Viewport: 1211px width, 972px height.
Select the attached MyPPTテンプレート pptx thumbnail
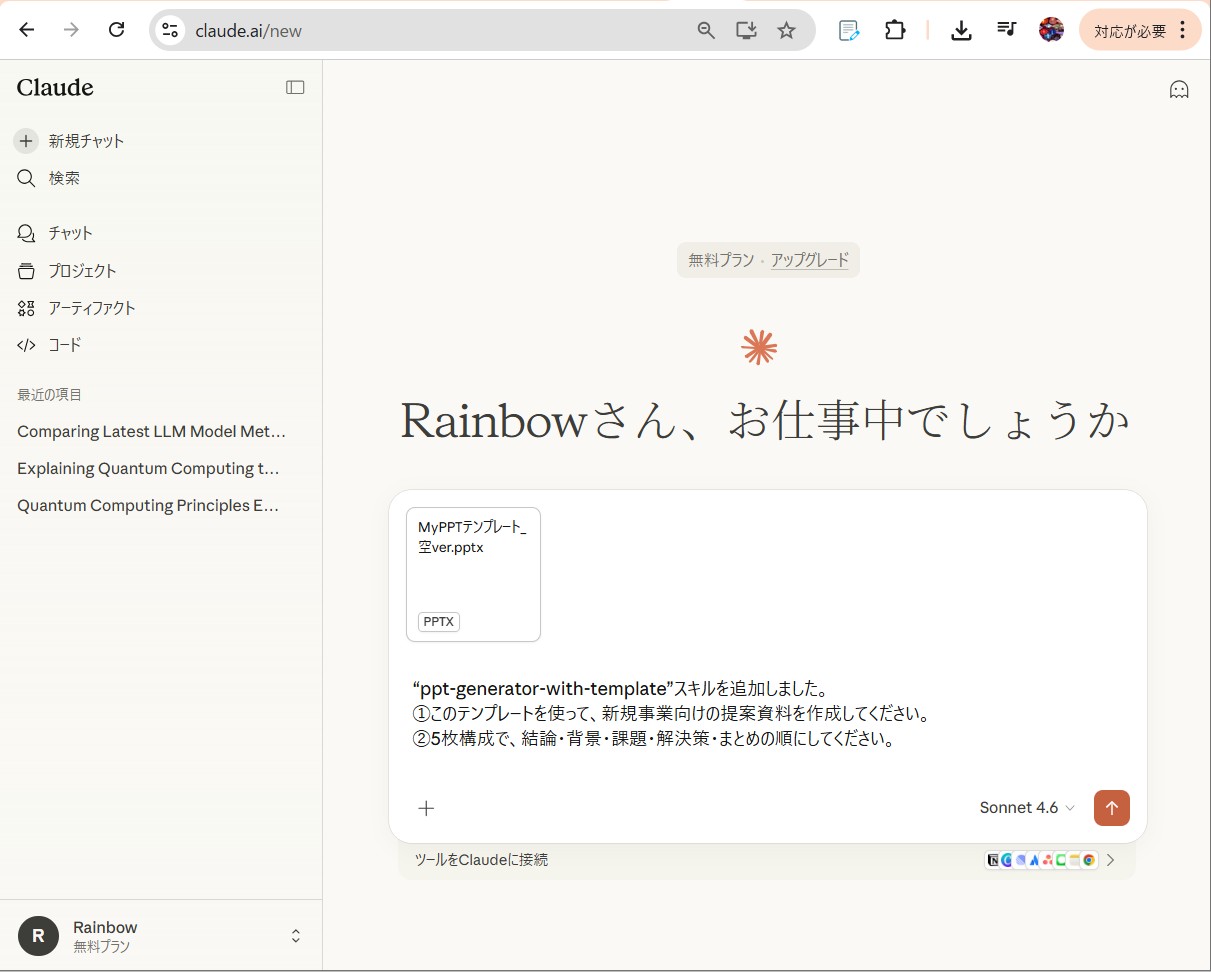coord(473,574)
